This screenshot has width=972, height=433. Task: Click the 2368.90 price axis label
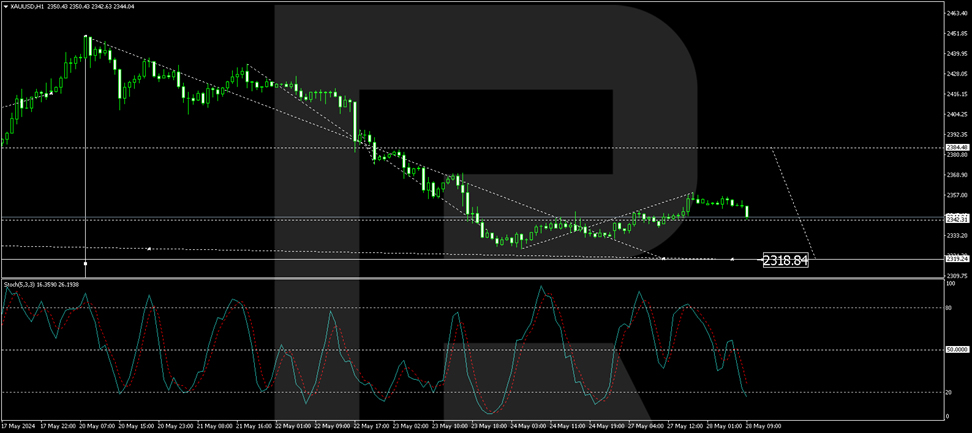tap(957, 175)
